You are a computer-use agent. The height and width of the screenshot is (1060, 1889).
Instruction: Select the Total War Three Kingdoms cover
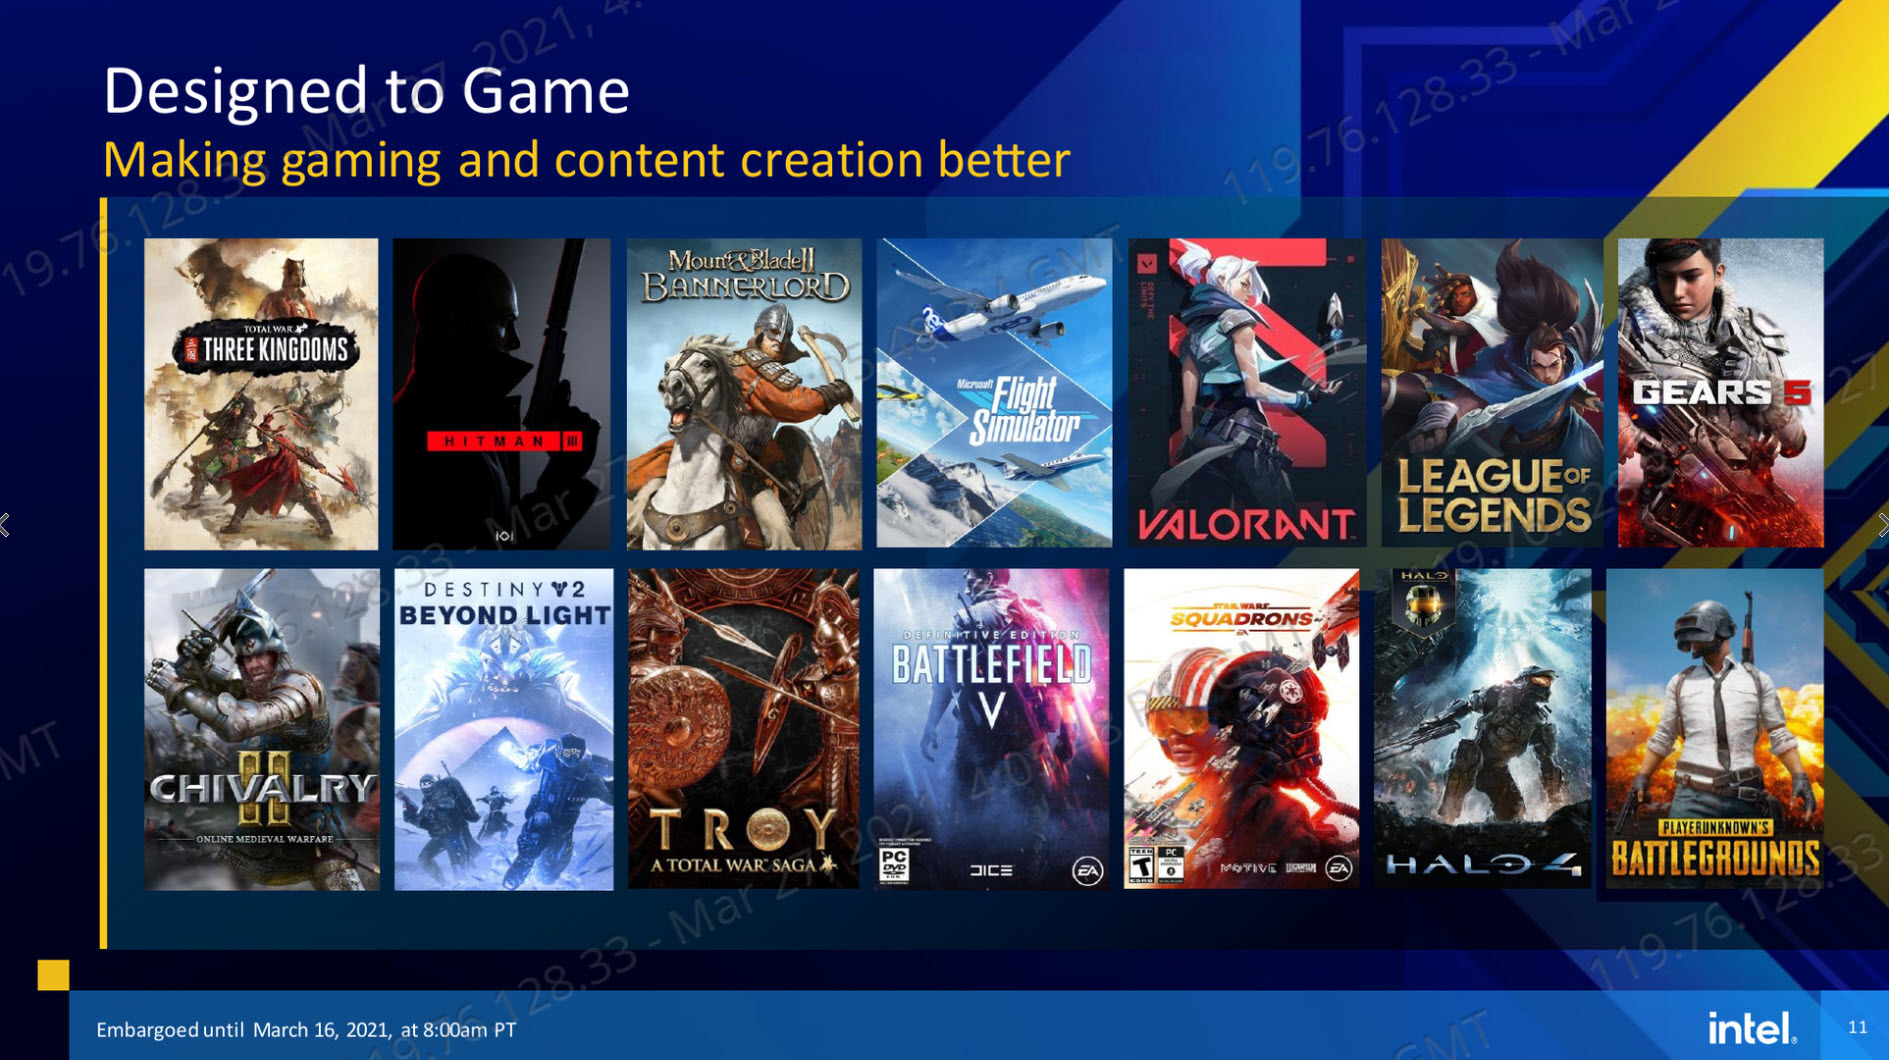261,394
